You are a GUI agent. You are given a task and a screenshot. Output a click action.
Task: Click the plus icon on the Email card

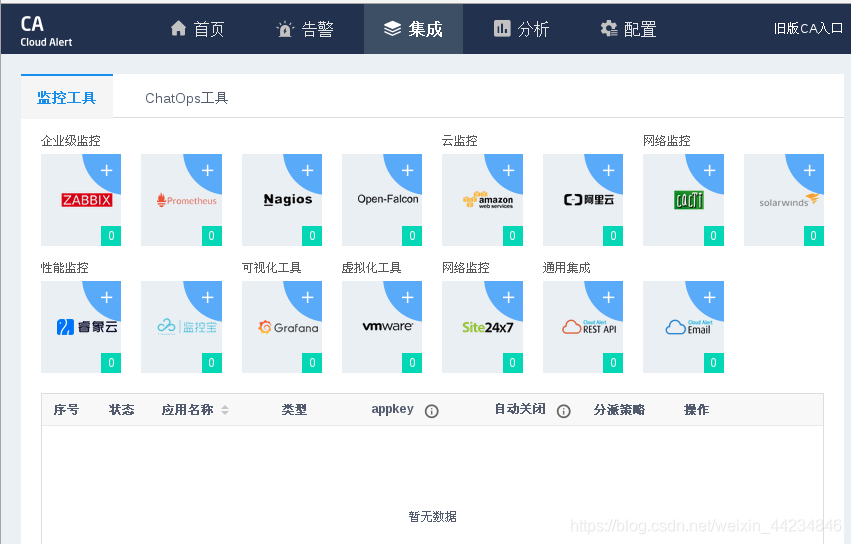(x=709, y=298)
